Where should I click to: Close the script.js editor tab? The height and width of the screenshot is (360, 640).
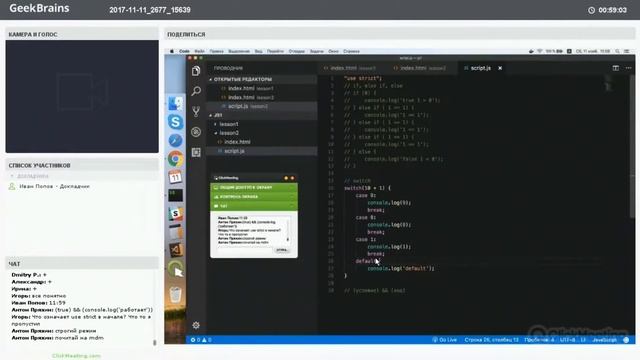[x=500, y=68]
